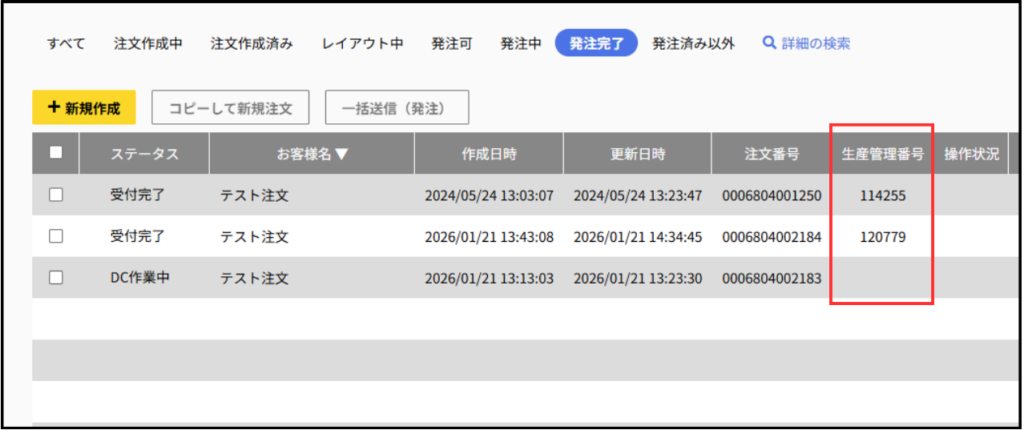The width and height of the screenshot is (1024, 430).
Task: Switch to the 発注済み以外 tab
Action: point(694,44)
